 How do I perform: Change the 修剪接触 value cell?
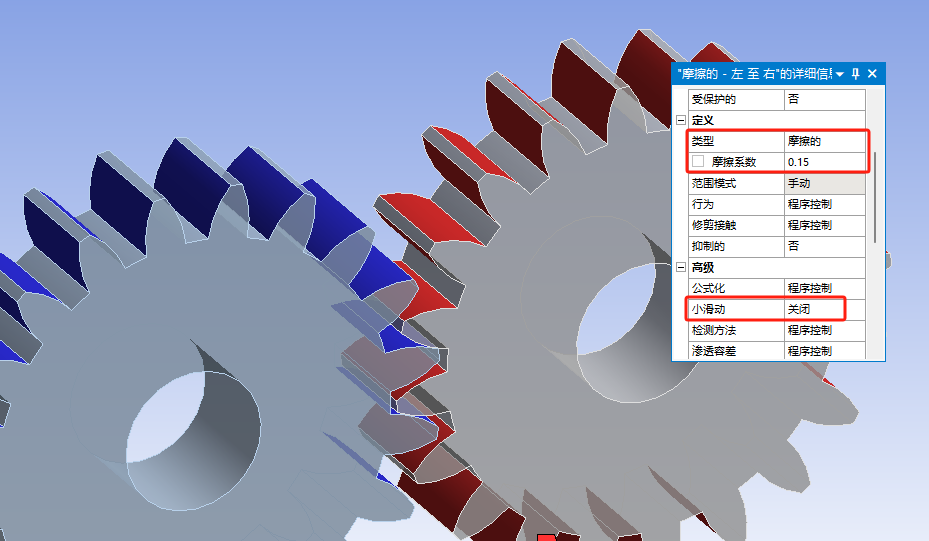[x=824, y=225]
